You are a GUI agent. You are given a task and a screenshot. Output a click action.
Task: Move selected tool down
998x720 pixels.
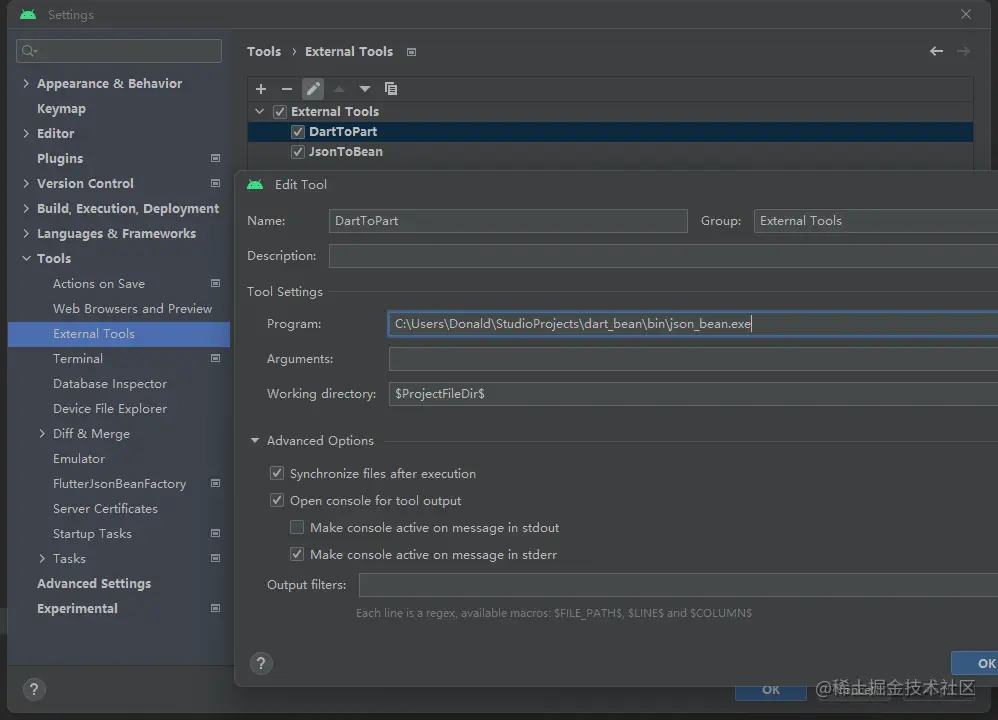364,89
